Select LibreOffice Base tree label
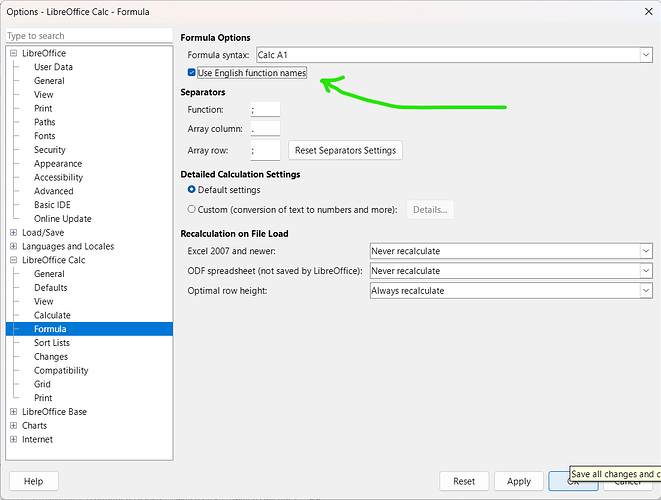The height and width of the screenshot is (500, 661). pyautogui.click(x=54, y=411)
